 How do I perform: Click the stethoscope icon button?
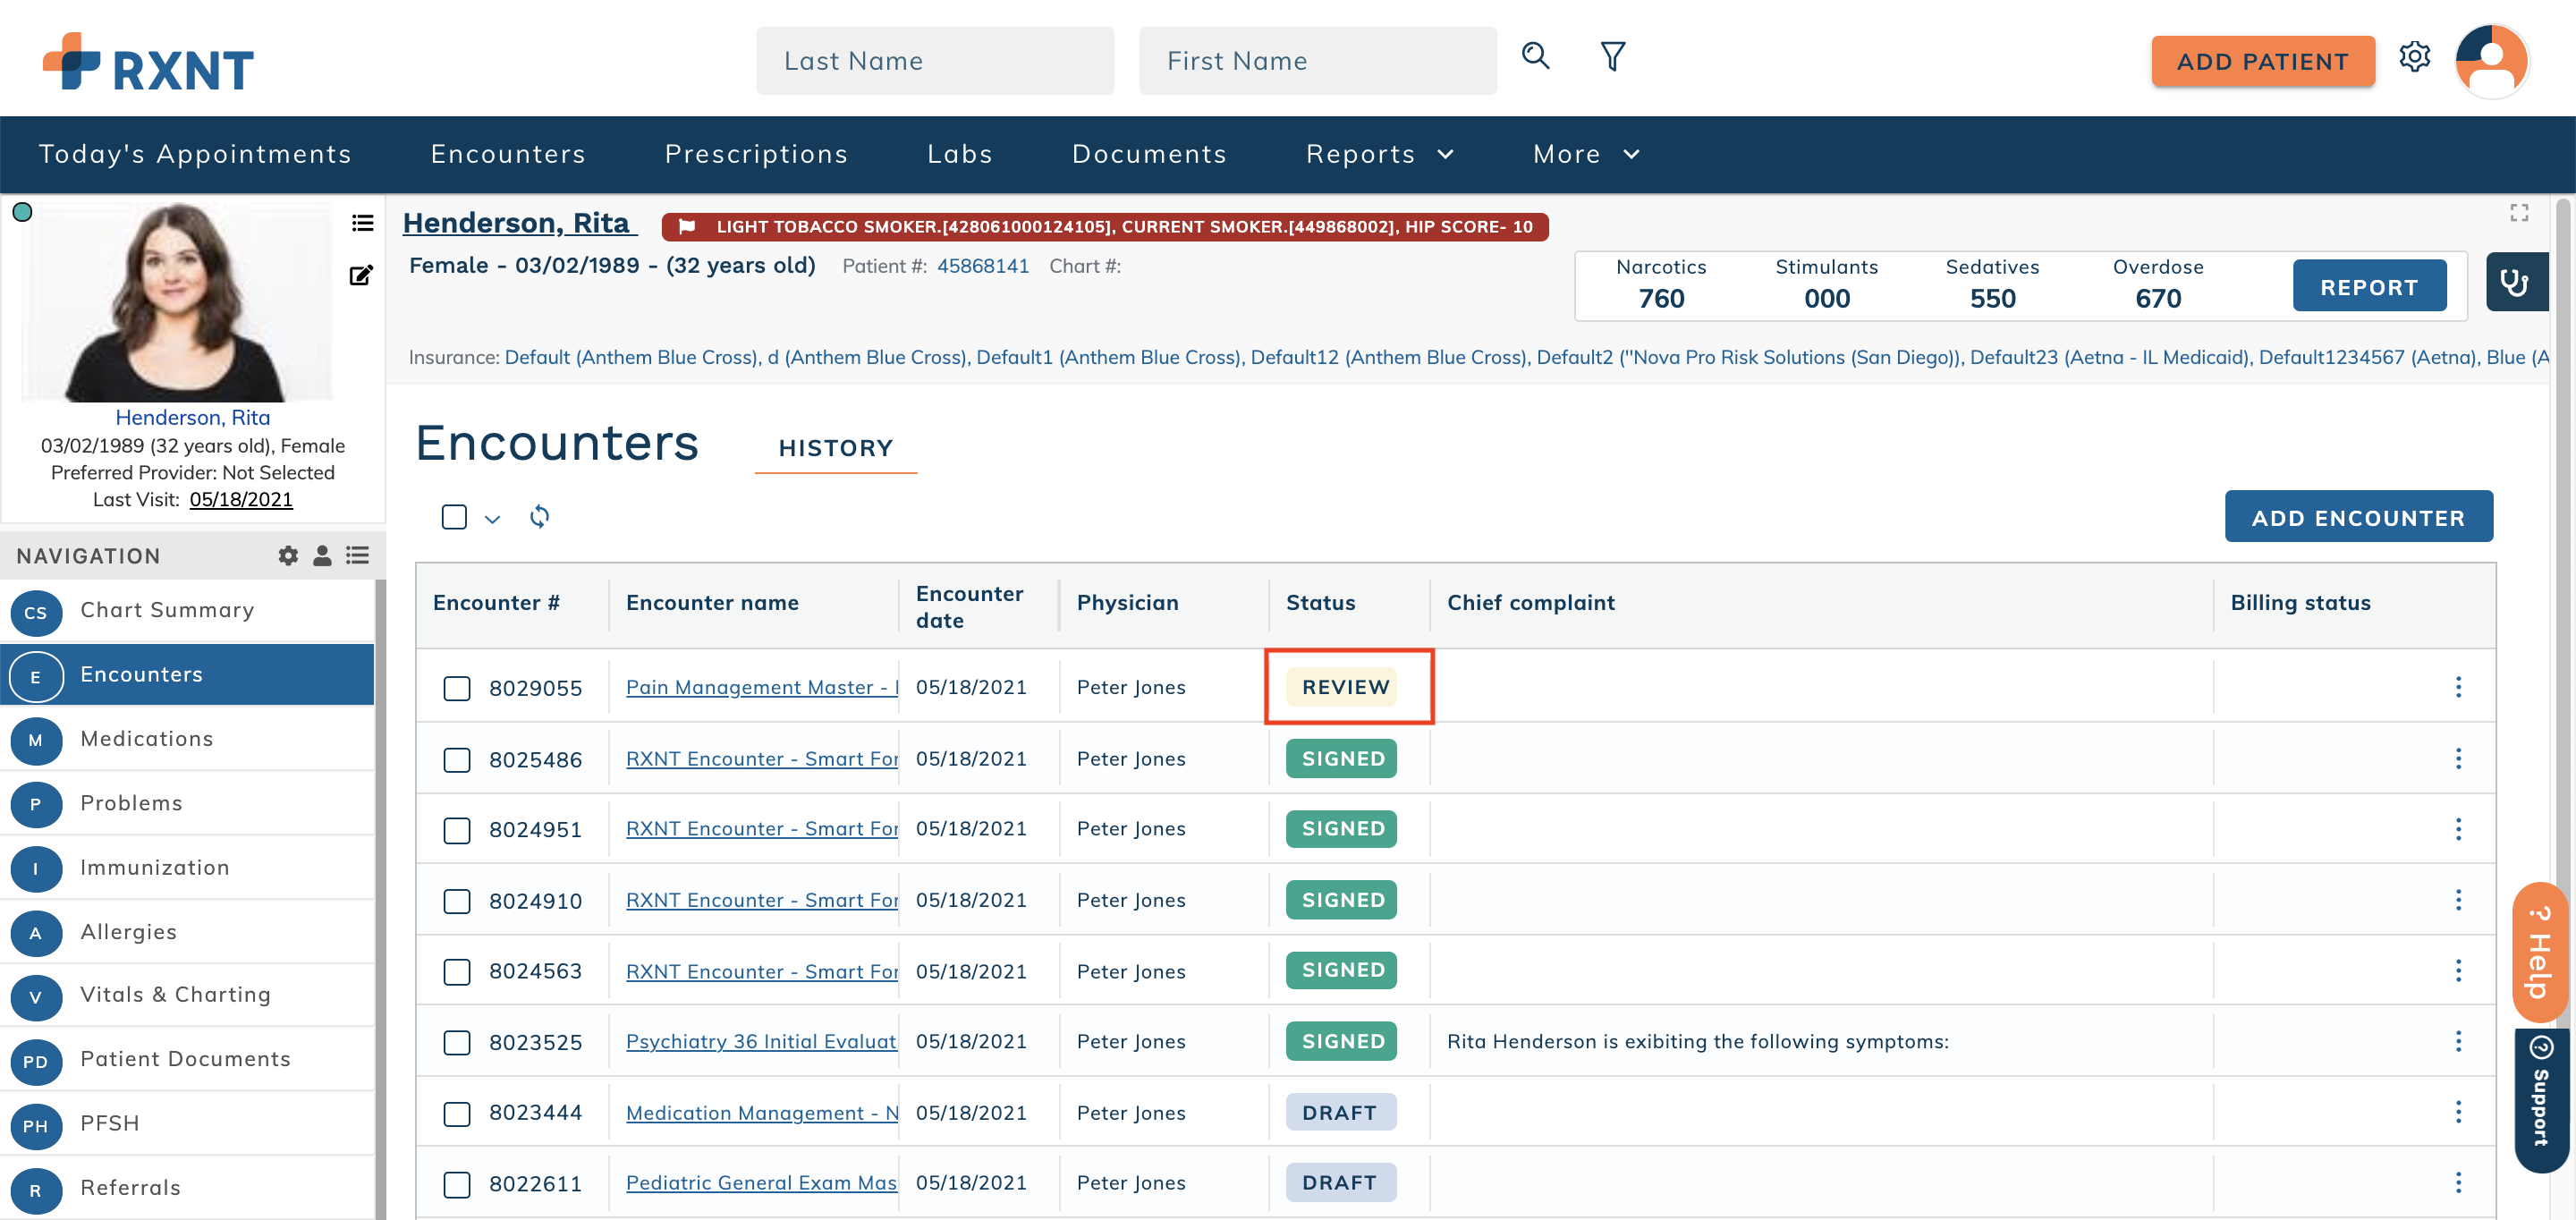tap(2515, 283)
